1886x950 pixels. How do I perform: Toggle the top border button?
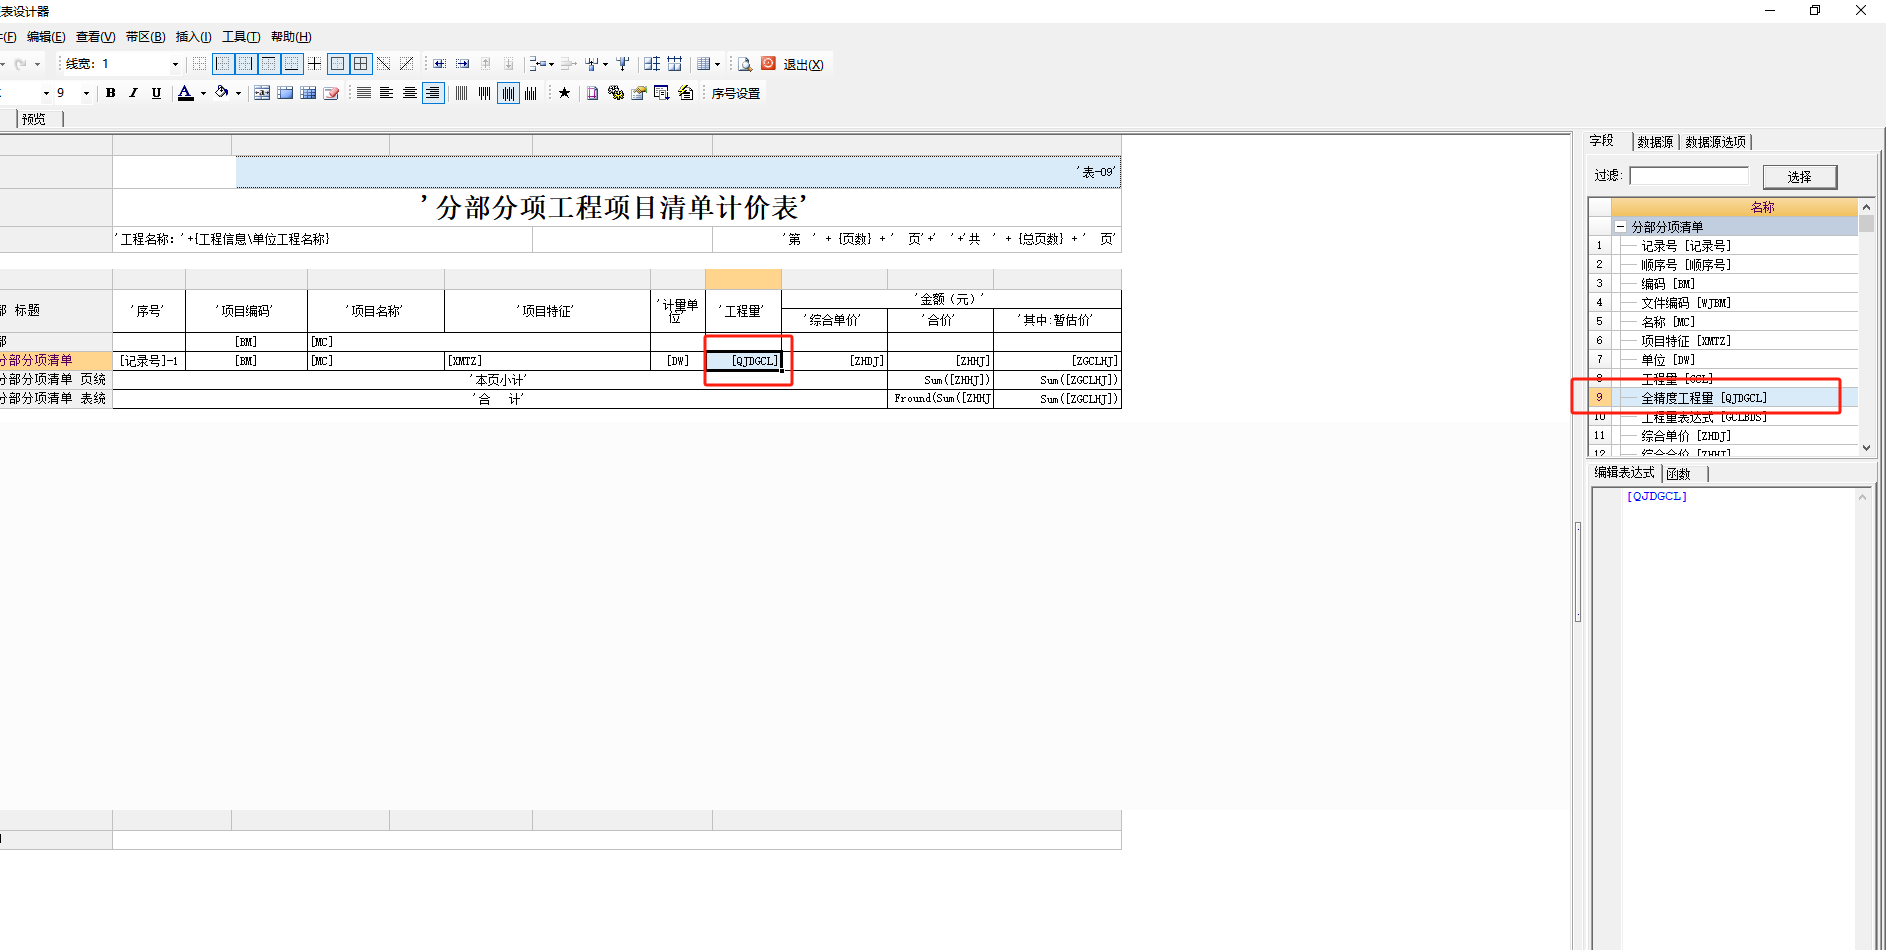pos(269,64)
